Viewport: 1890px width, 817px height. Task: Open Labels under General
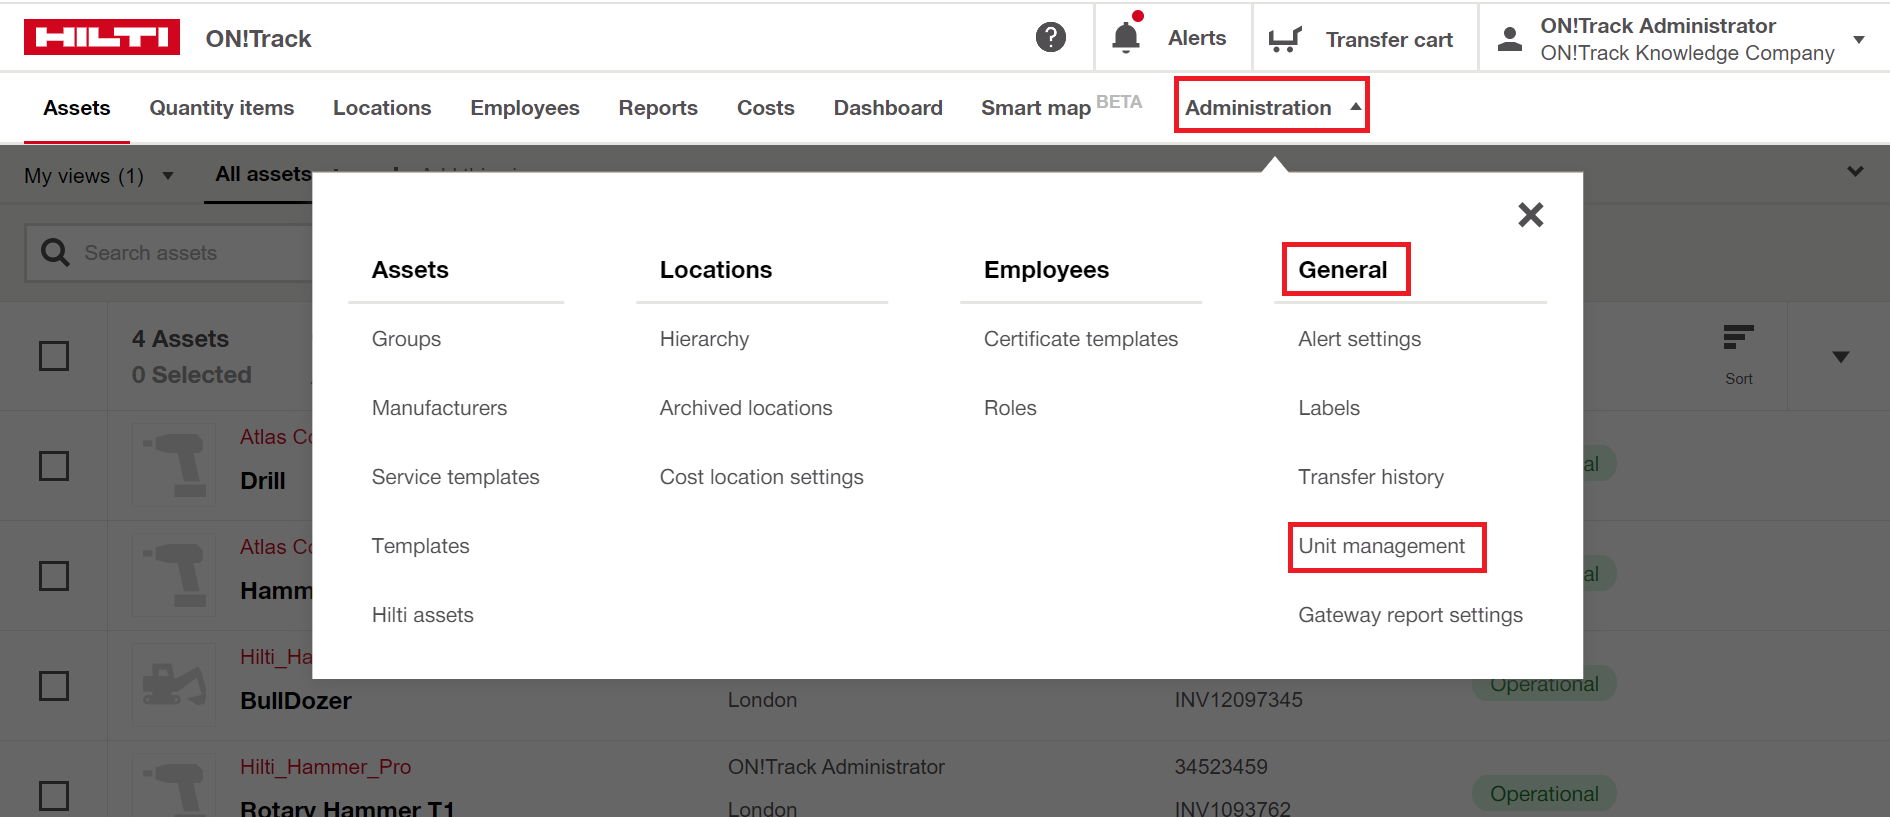point(1329,408)
